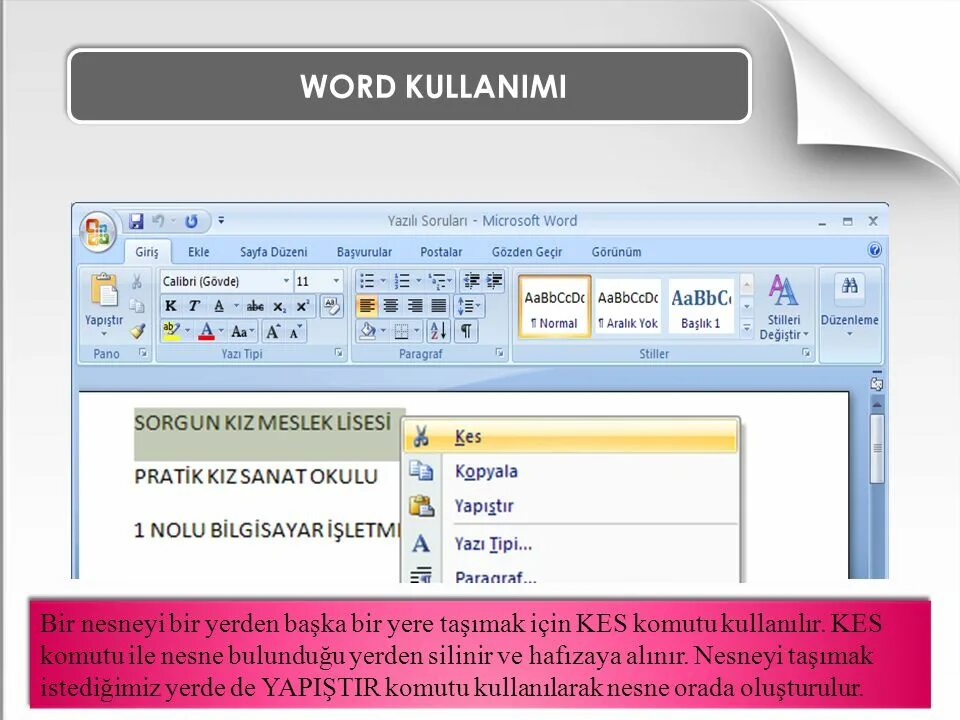Decrease paragraph indent

click(x=471, y=281)
